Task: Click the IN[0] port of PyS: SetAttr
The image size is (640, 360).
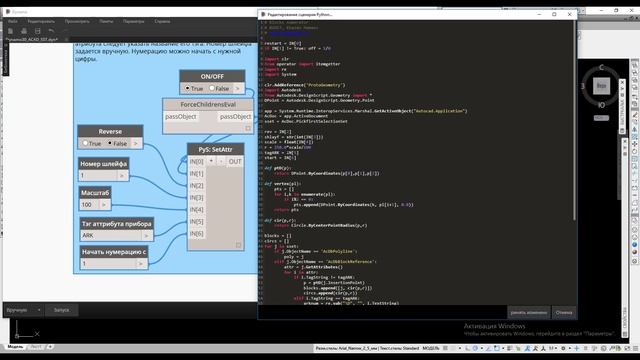Action: pos(197,161)
